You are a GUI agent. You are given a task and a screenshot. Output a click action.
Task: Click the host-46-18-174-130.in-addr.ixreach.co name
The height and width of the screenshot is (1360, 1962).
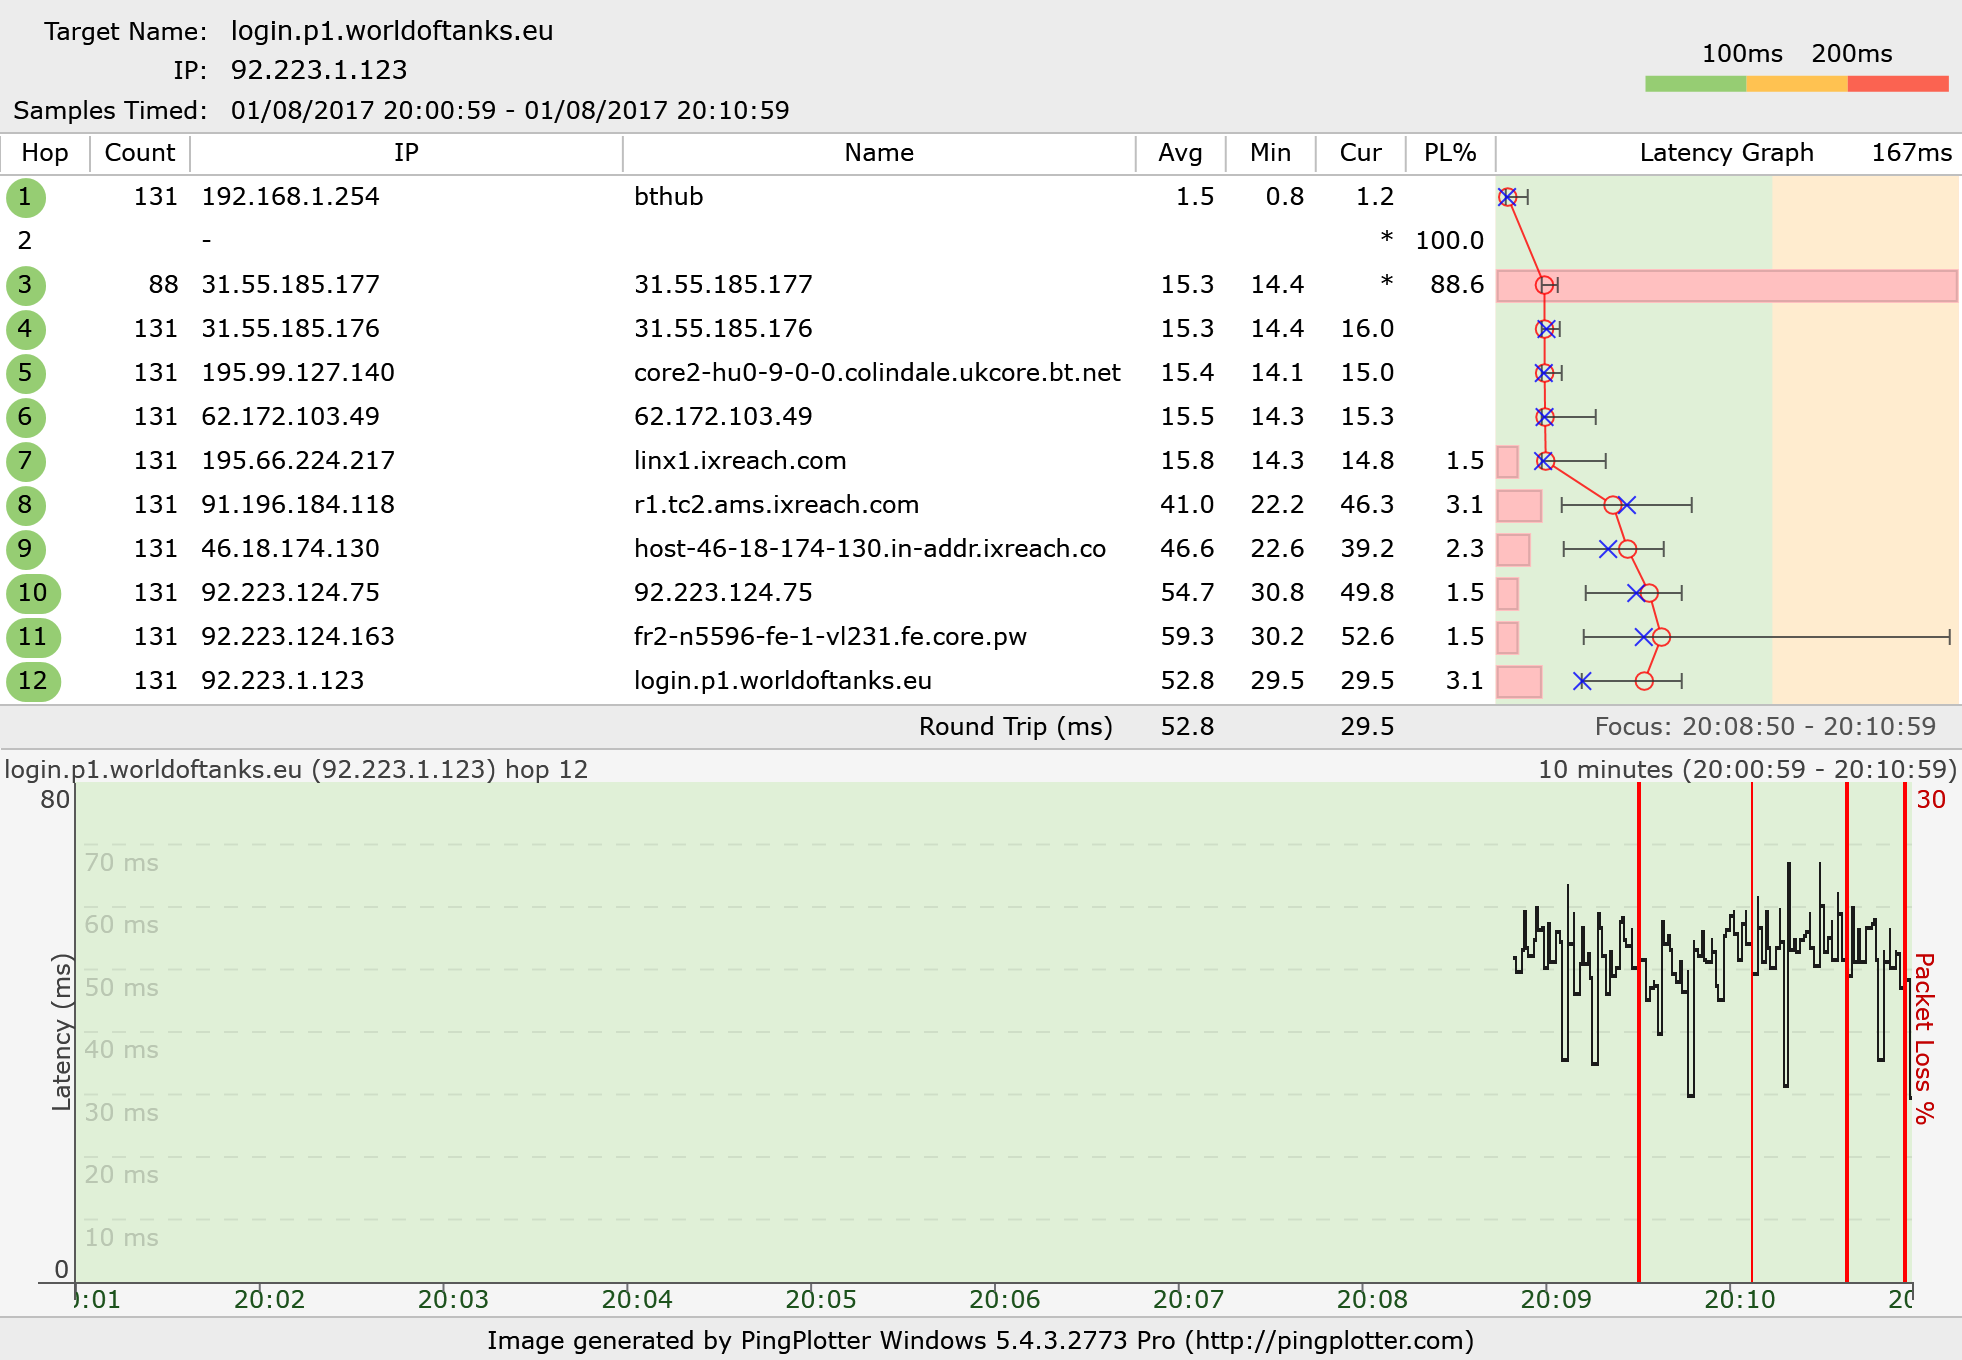pyautogui.click(x=870, y=549)
